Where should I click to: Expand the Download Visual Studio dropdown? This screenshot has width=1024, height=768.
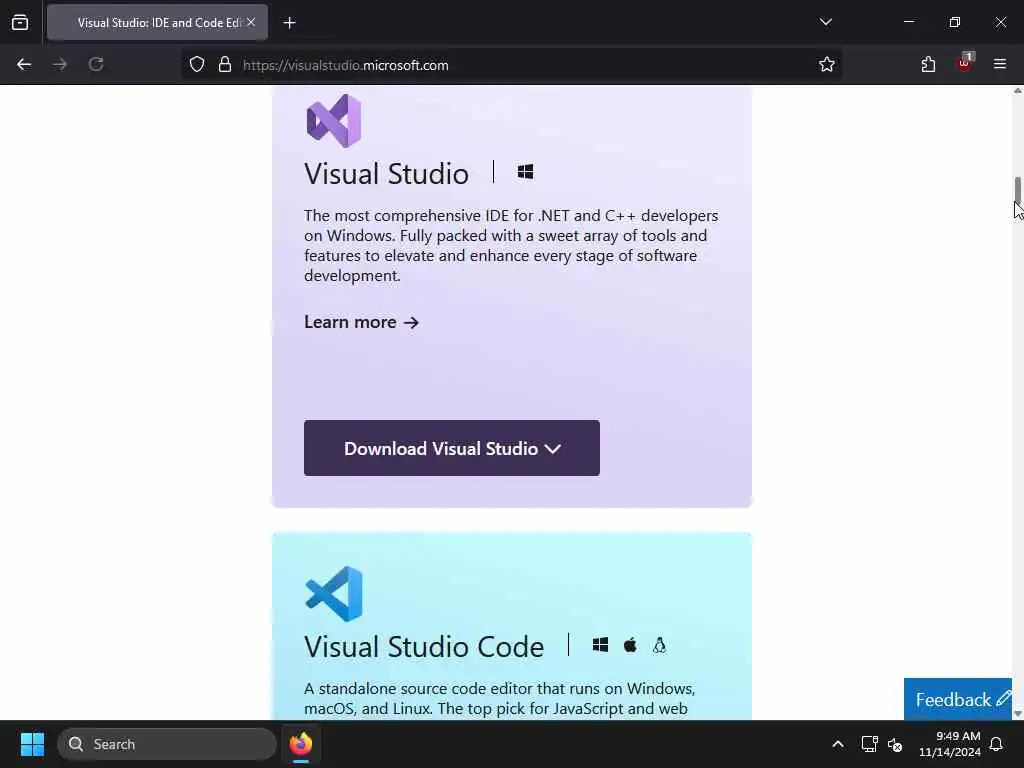pos(452,448)
